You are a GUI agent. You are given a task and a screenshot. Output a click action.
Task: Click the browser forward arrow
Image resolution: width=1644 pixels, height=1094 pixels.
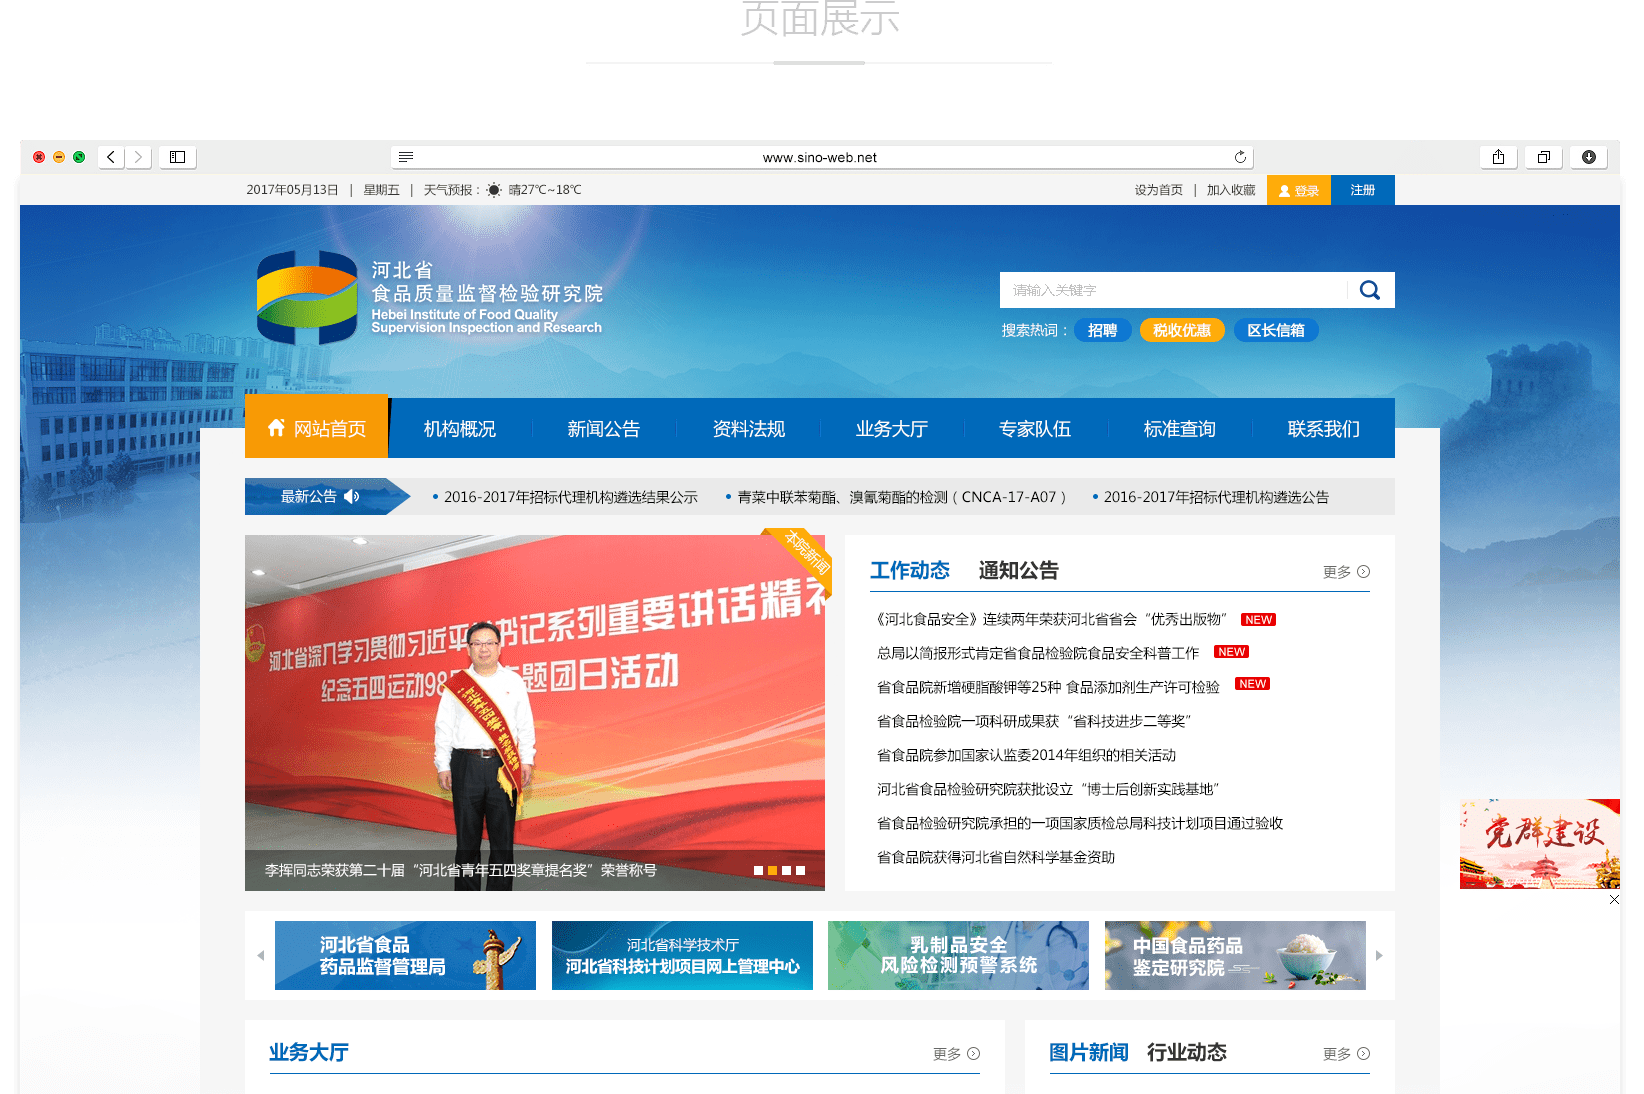[139, 157]
